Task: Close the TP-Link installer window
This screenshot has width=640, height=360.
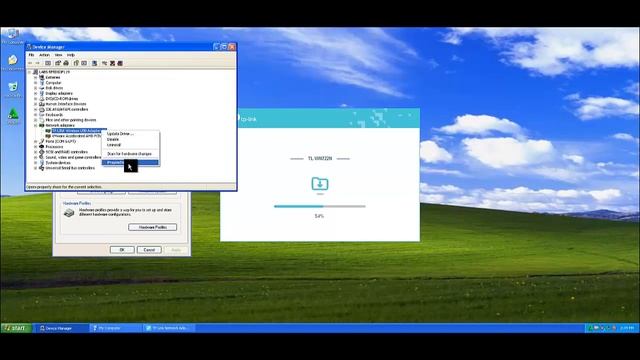Action: click(x=410, y=116)
